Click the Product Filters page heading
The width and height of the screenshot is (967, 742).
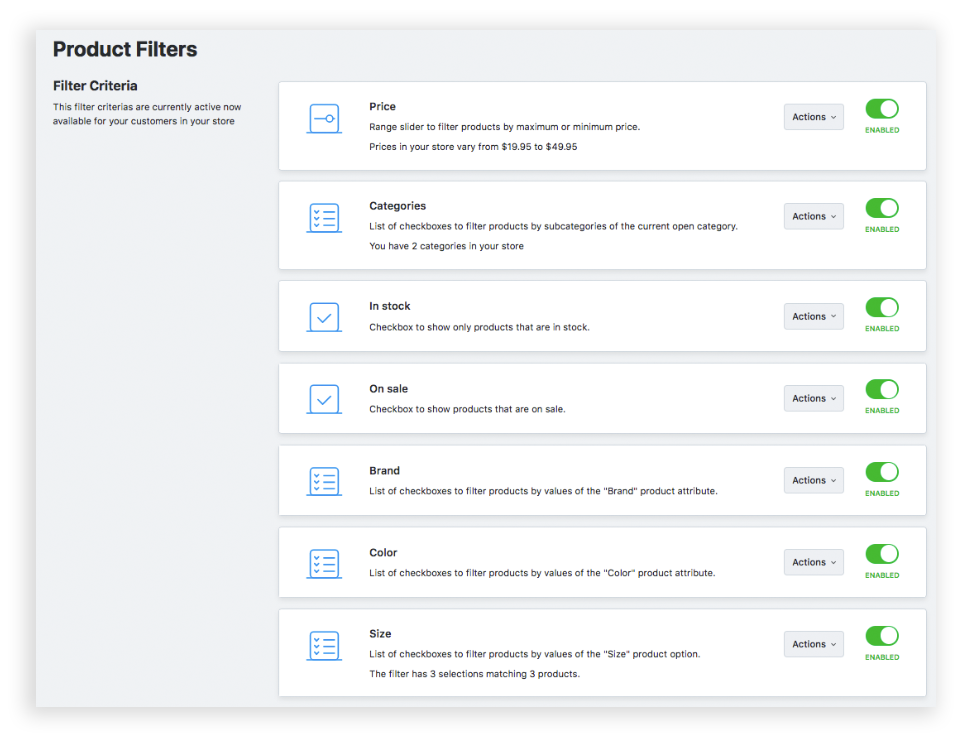pos(125,49)
